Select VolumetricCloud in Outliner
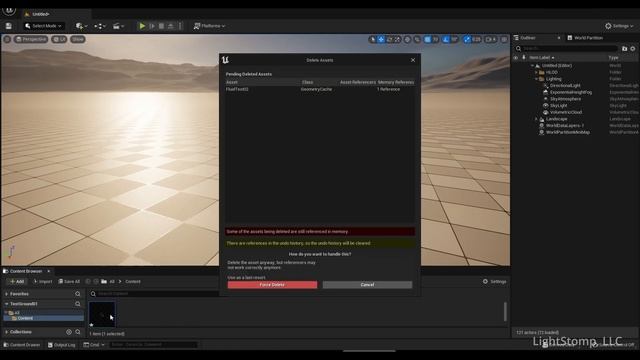Viewport: 640px width, 360px height. coord(565,112)
